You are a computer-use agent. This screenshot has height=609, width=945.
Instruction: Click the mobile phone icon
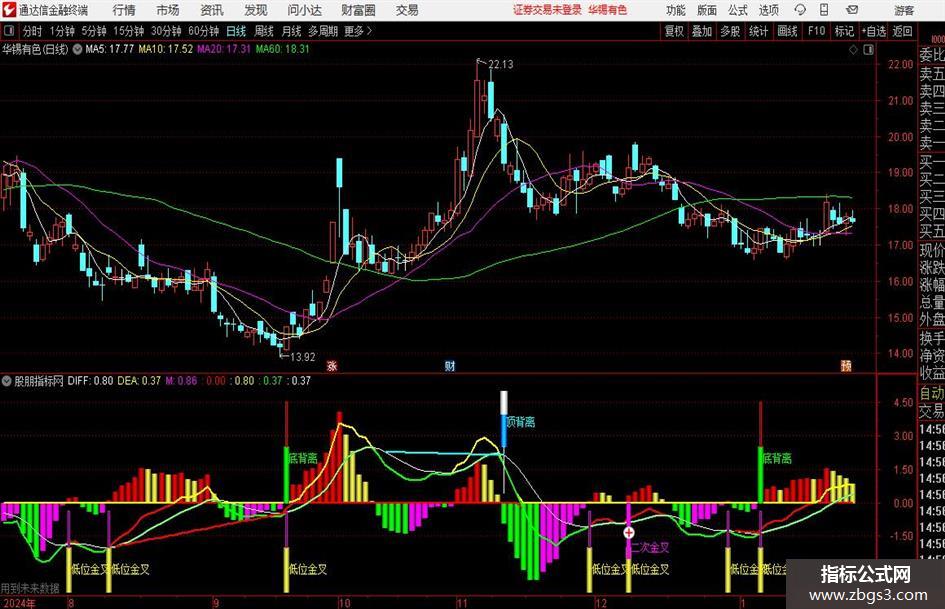point(824,10)
